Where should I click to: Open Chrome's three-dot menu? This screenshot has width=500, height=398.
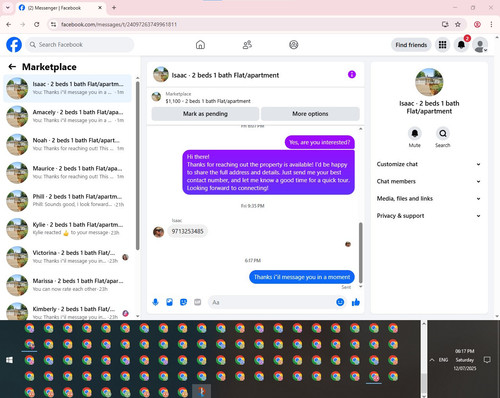[x=491, y=24]
